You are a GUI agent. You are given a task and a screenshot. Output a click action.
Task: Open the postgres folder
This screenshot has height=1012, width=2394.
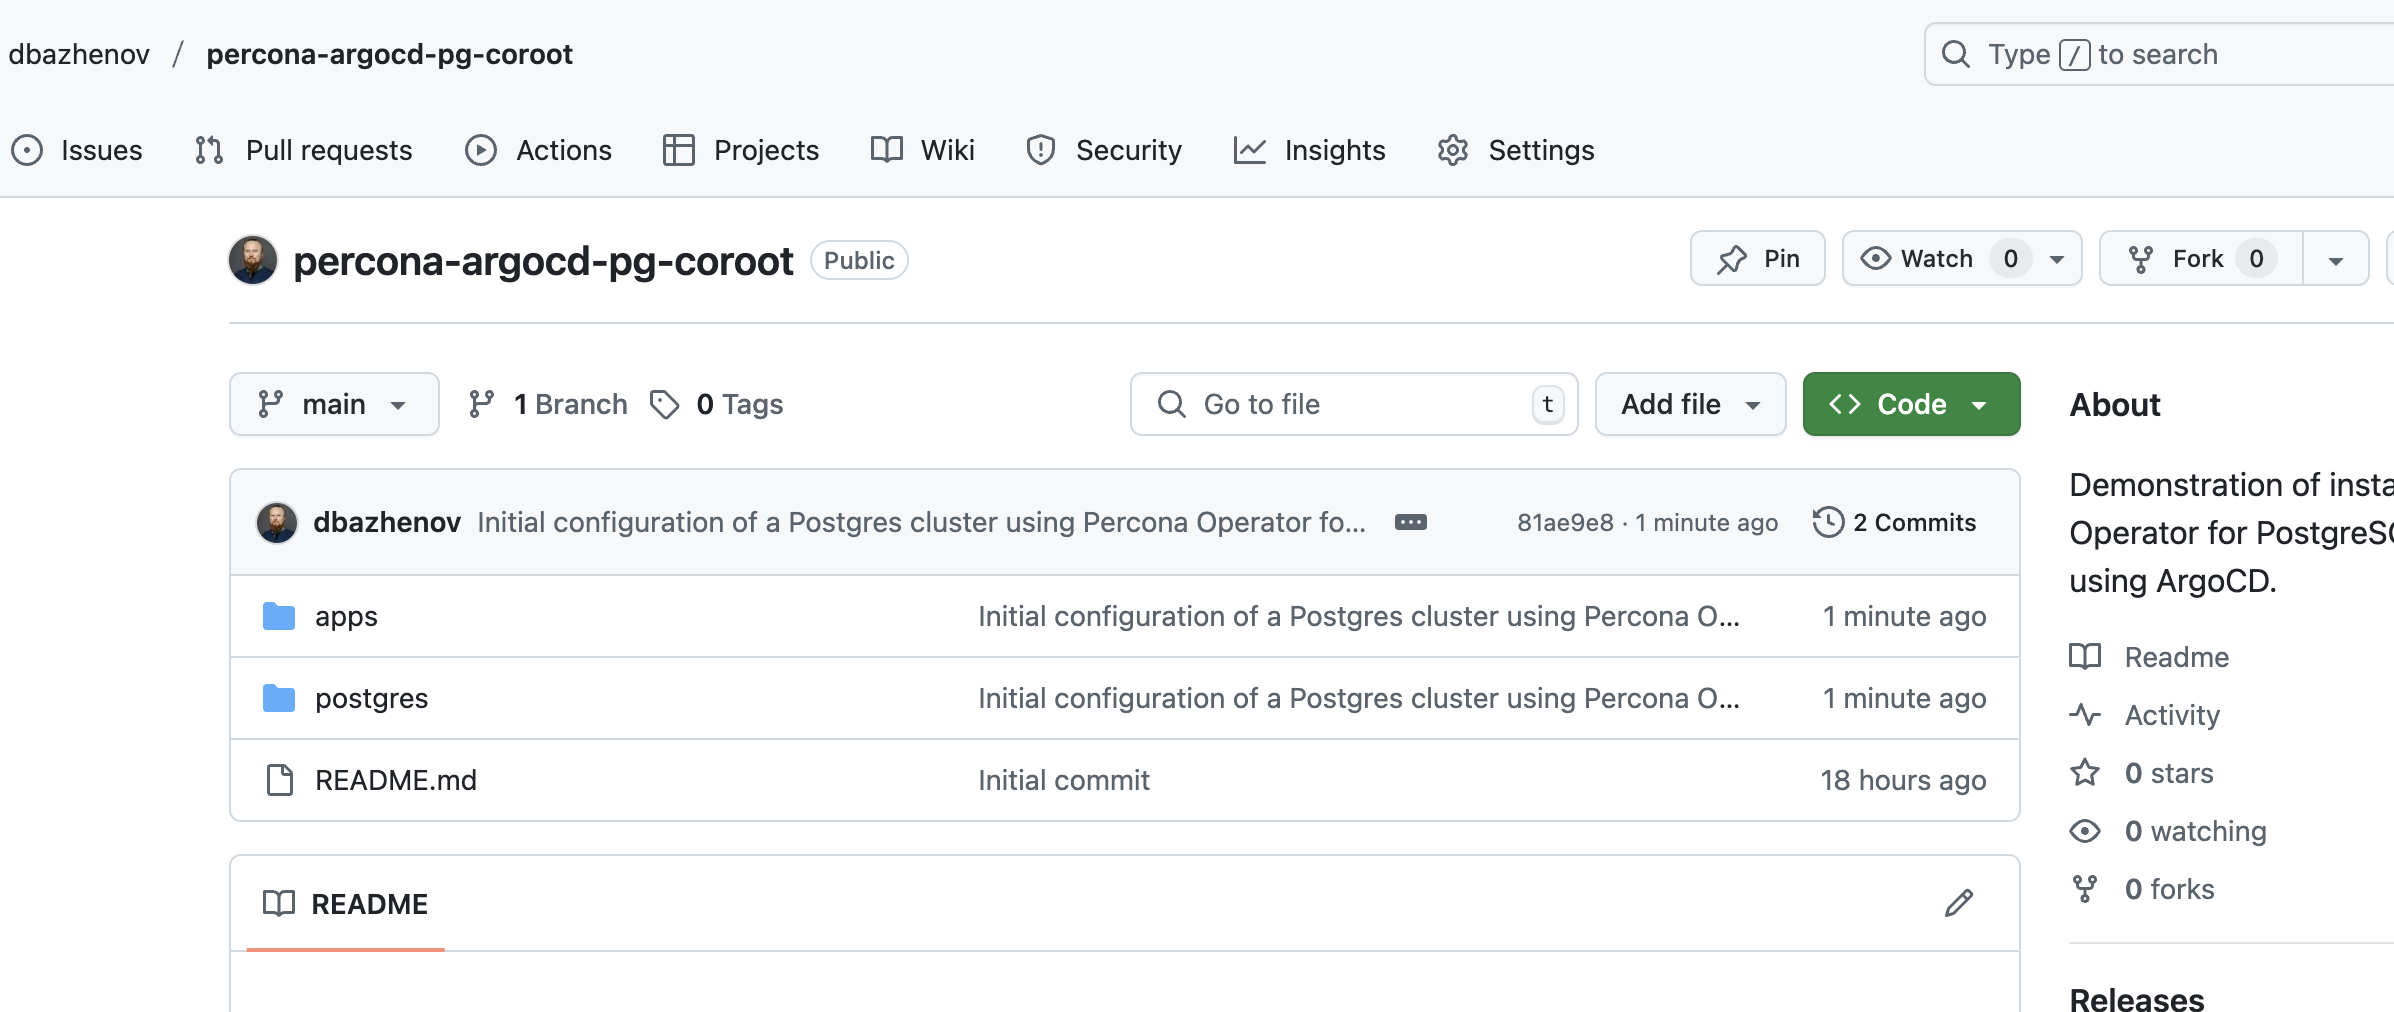[x=371, y=698]
